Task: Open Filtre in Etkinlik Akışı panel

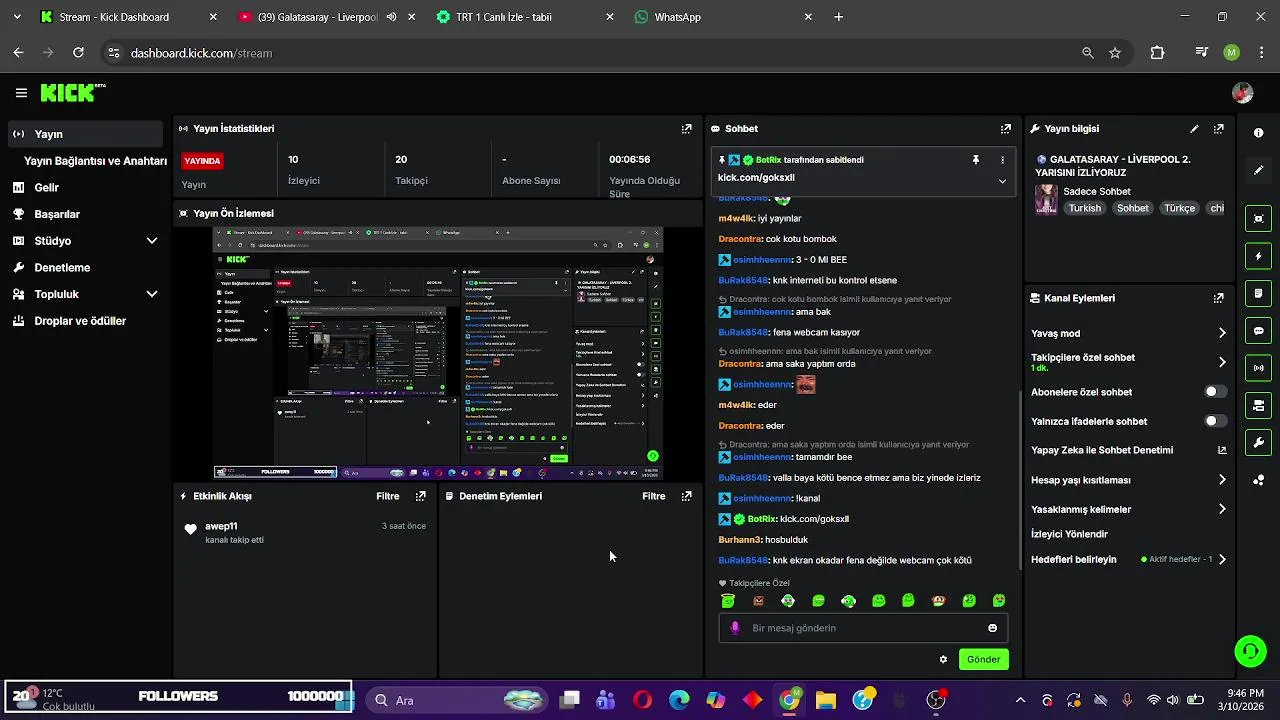Action: (x=388, y=496)
